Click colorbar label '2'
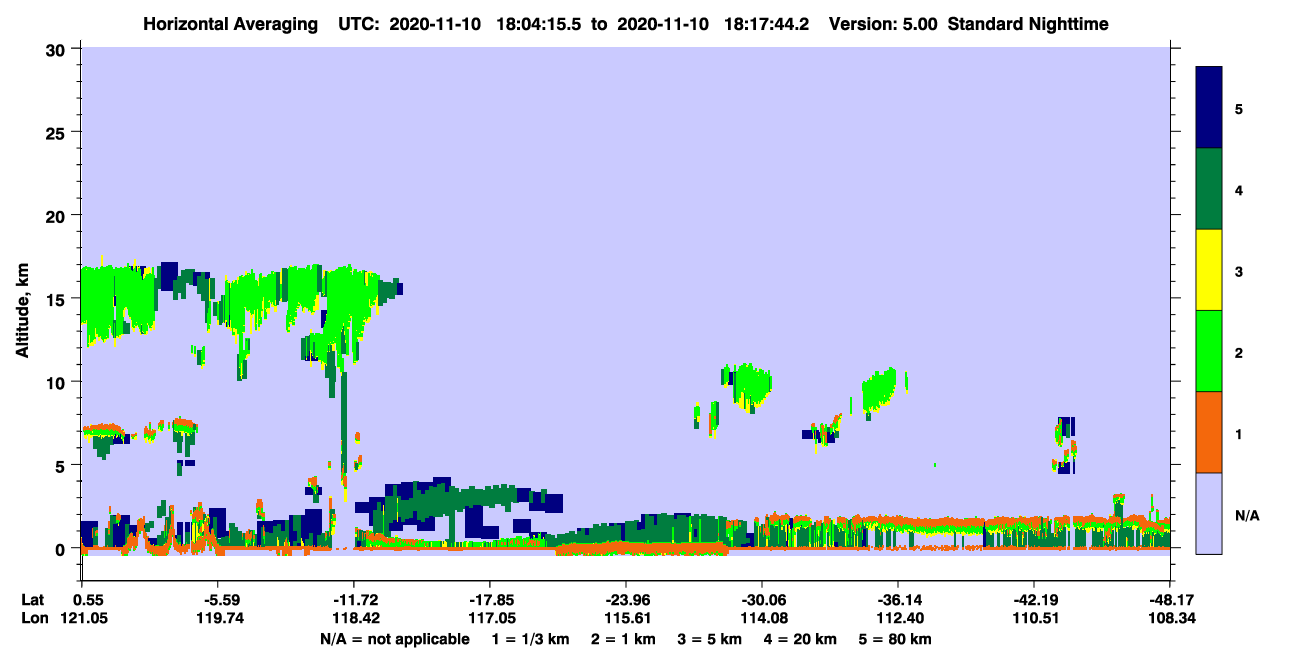This screenshot has width=1300, height=667. (1238, 352)
